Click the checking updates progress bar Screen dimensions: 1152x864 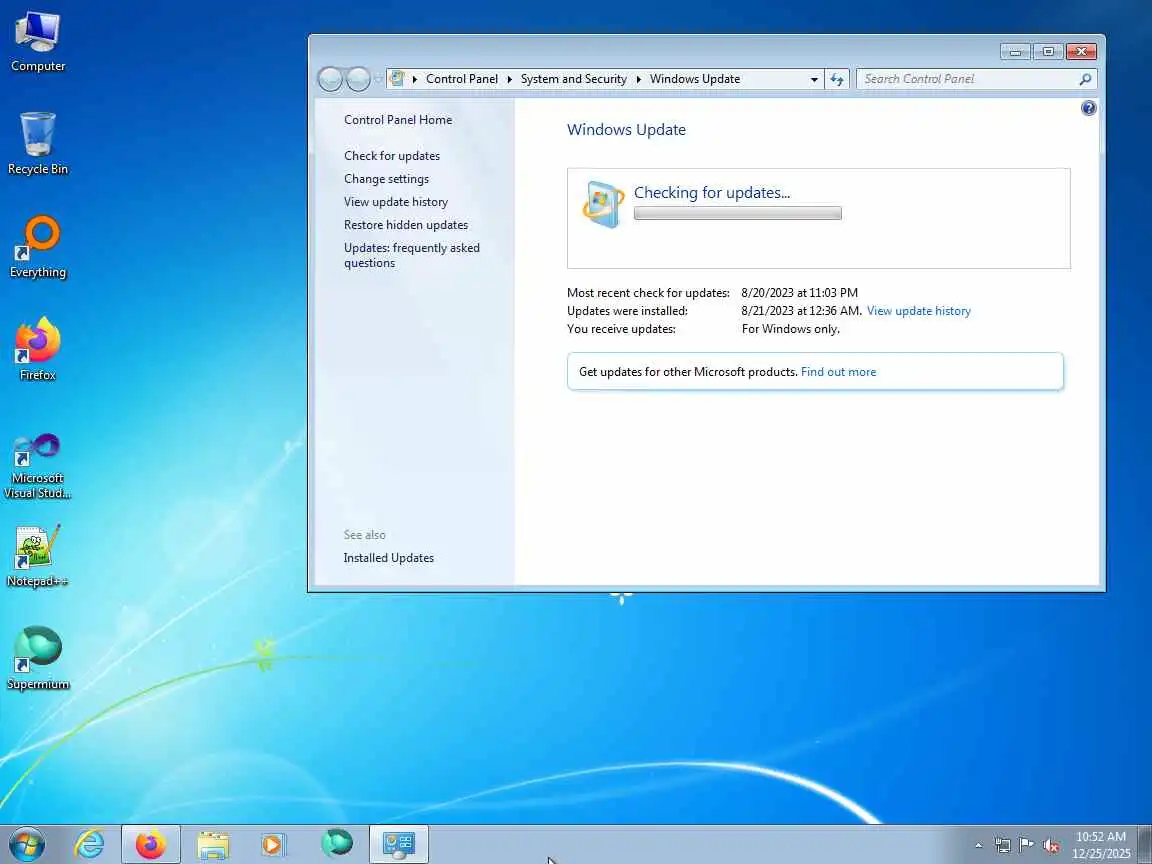coord(738,213)
